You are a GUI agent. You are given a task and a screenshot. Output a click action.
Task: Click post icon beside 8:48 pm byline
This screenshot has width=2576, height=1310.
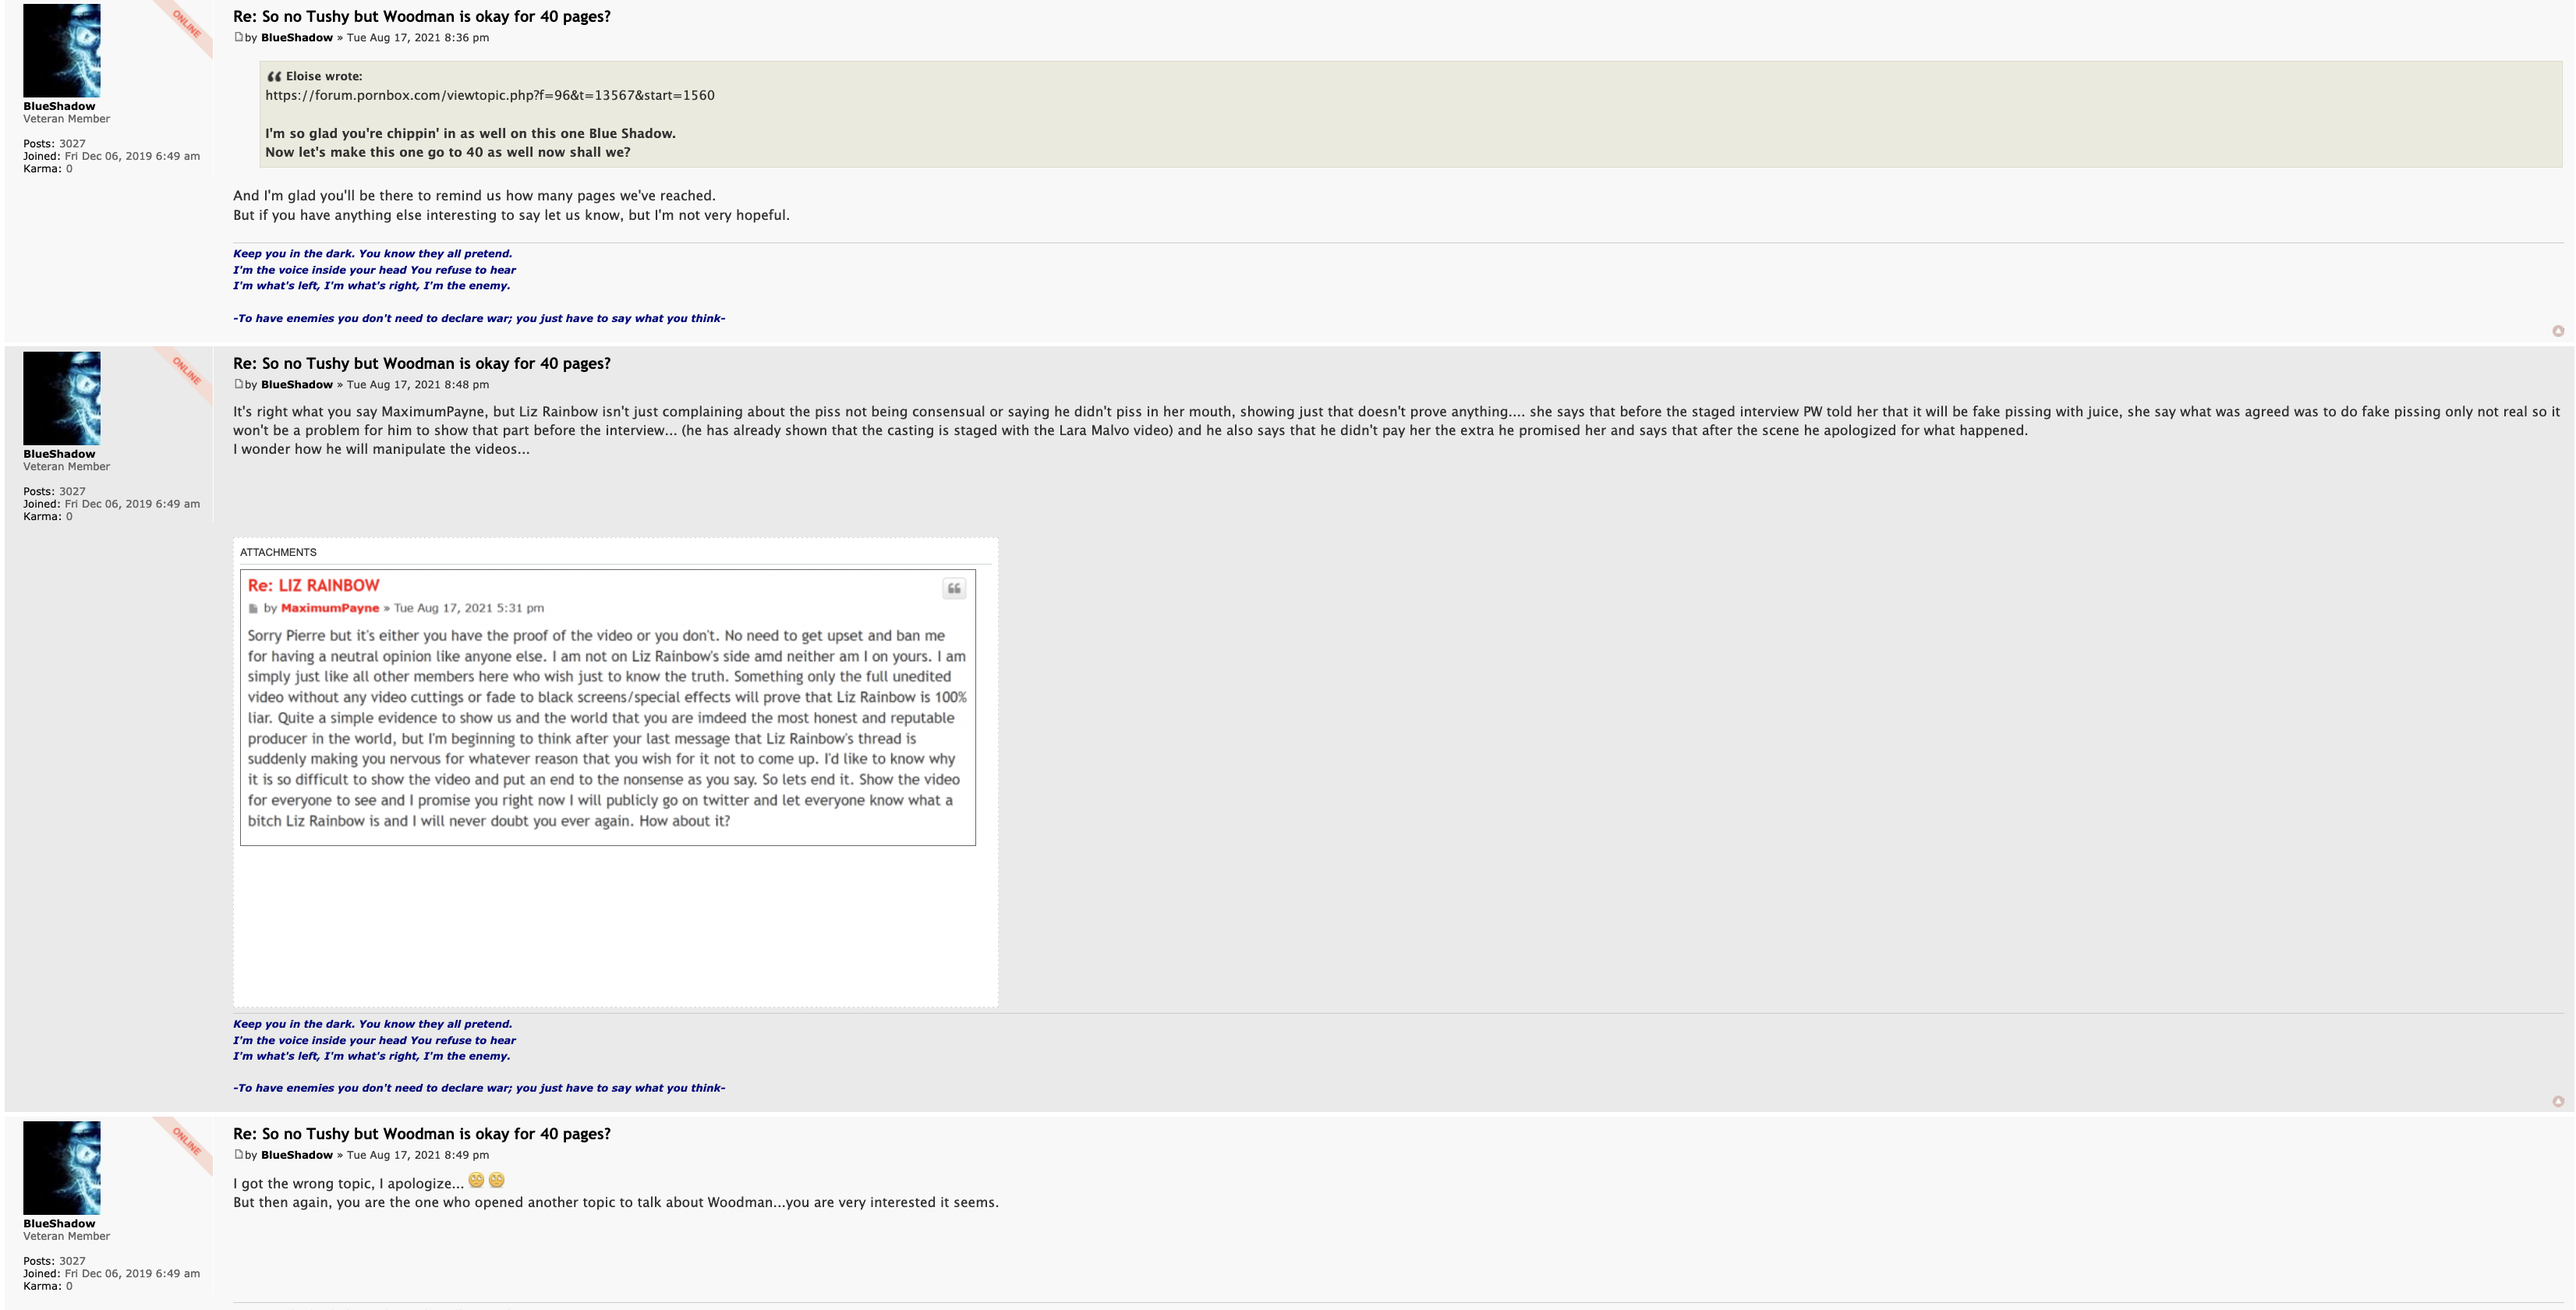click(238, 384)
